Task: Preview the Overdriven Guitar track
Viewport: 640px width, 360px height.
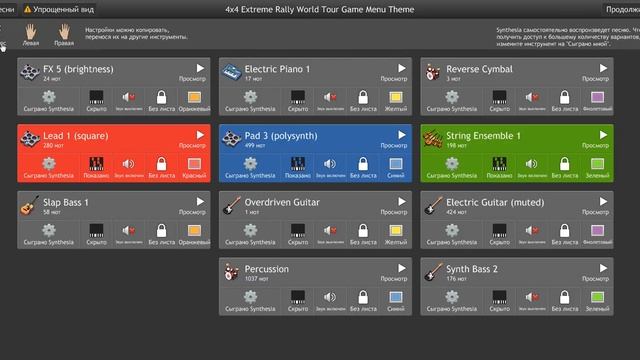Action: click(402, 202)
